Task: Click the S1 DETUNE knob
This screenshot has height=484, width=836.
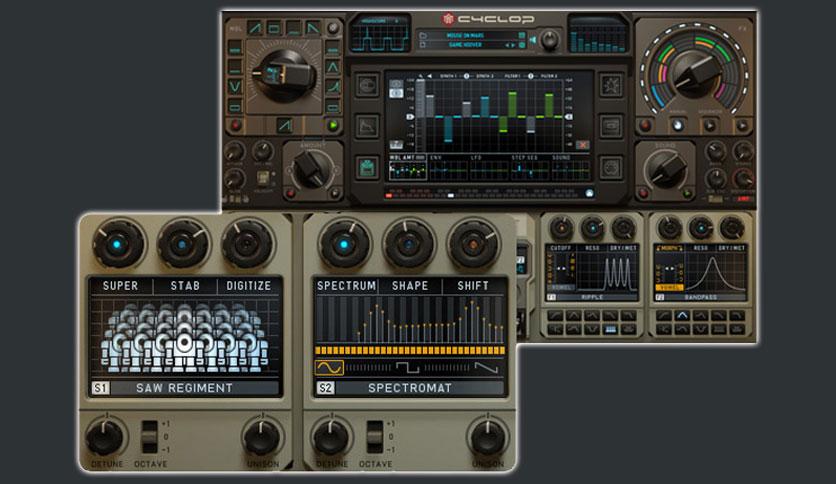Action: (x=105, y=438)
